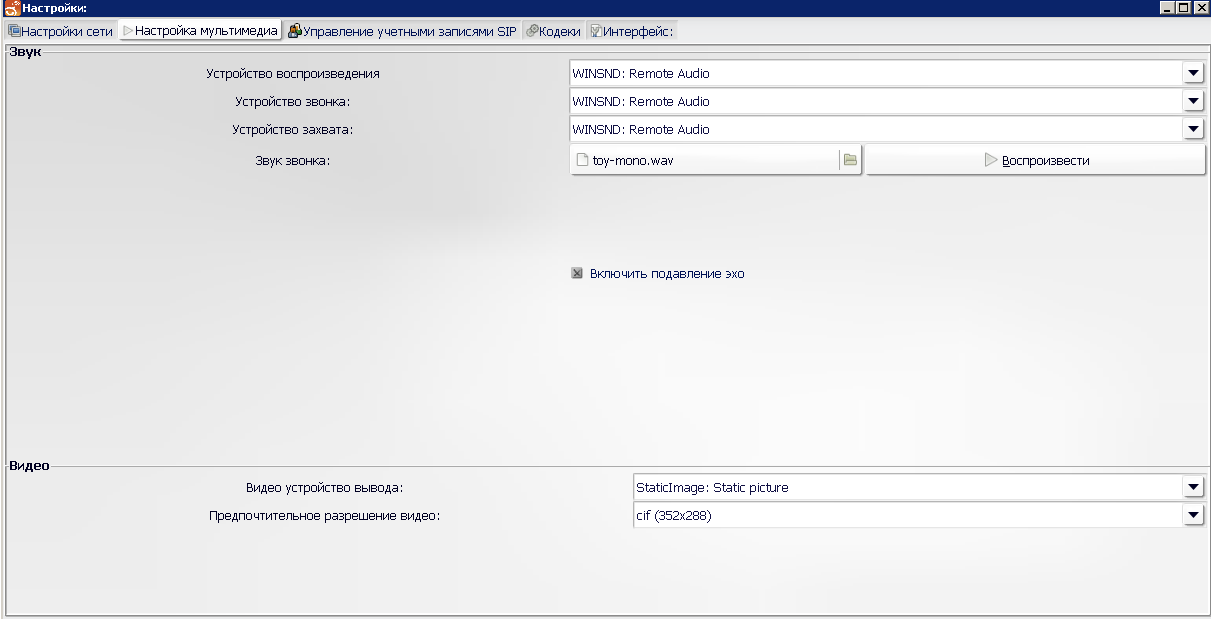Disable the Включить подавление эхо checkbox

point(577,273)
